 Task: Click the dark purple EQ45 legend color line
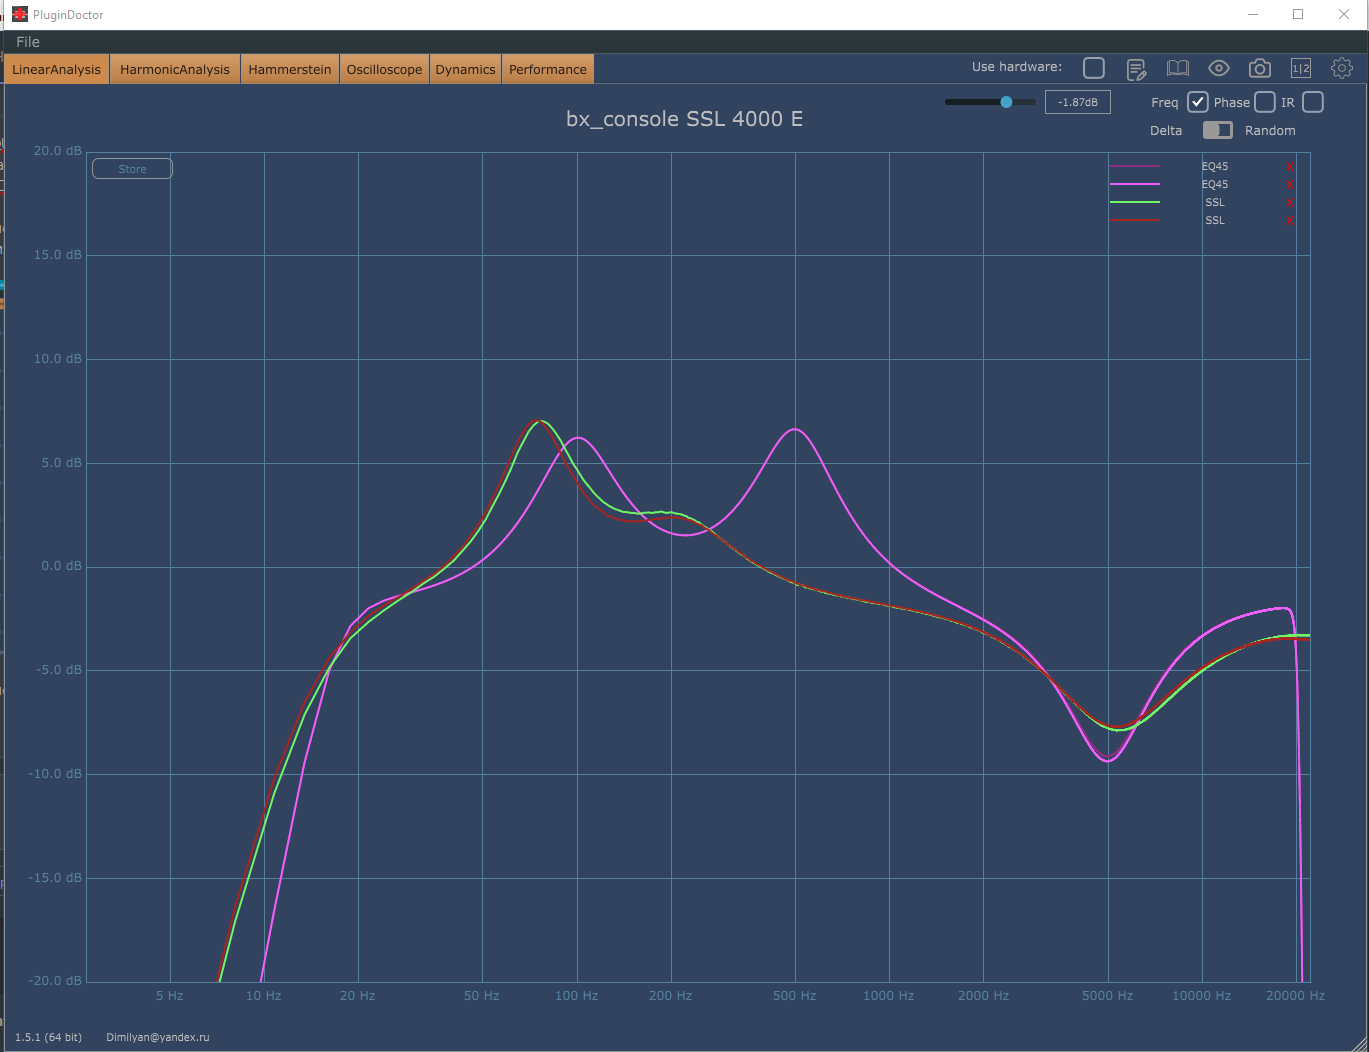tap(1135, 166)
